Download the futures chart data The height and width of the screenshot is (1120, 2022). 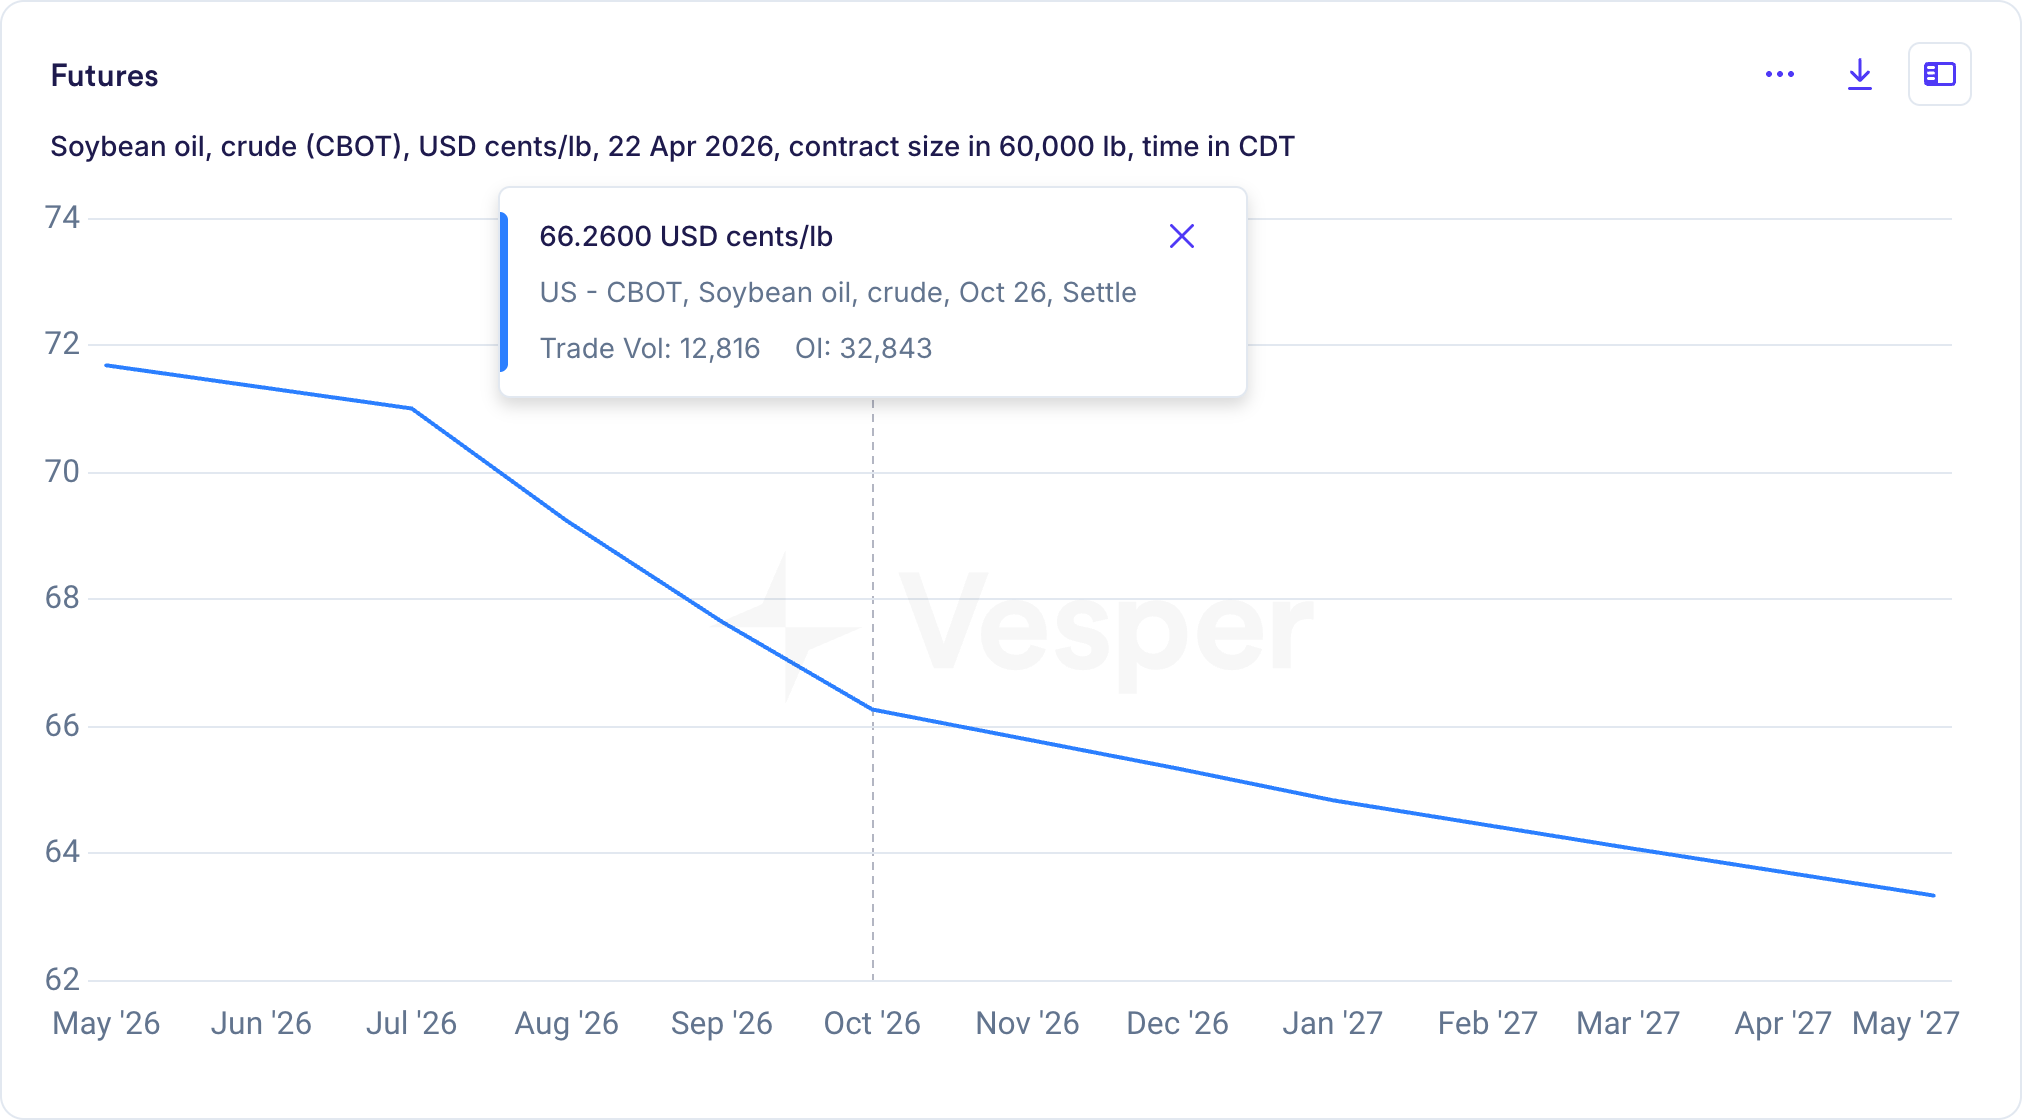tap(1860, 75)
